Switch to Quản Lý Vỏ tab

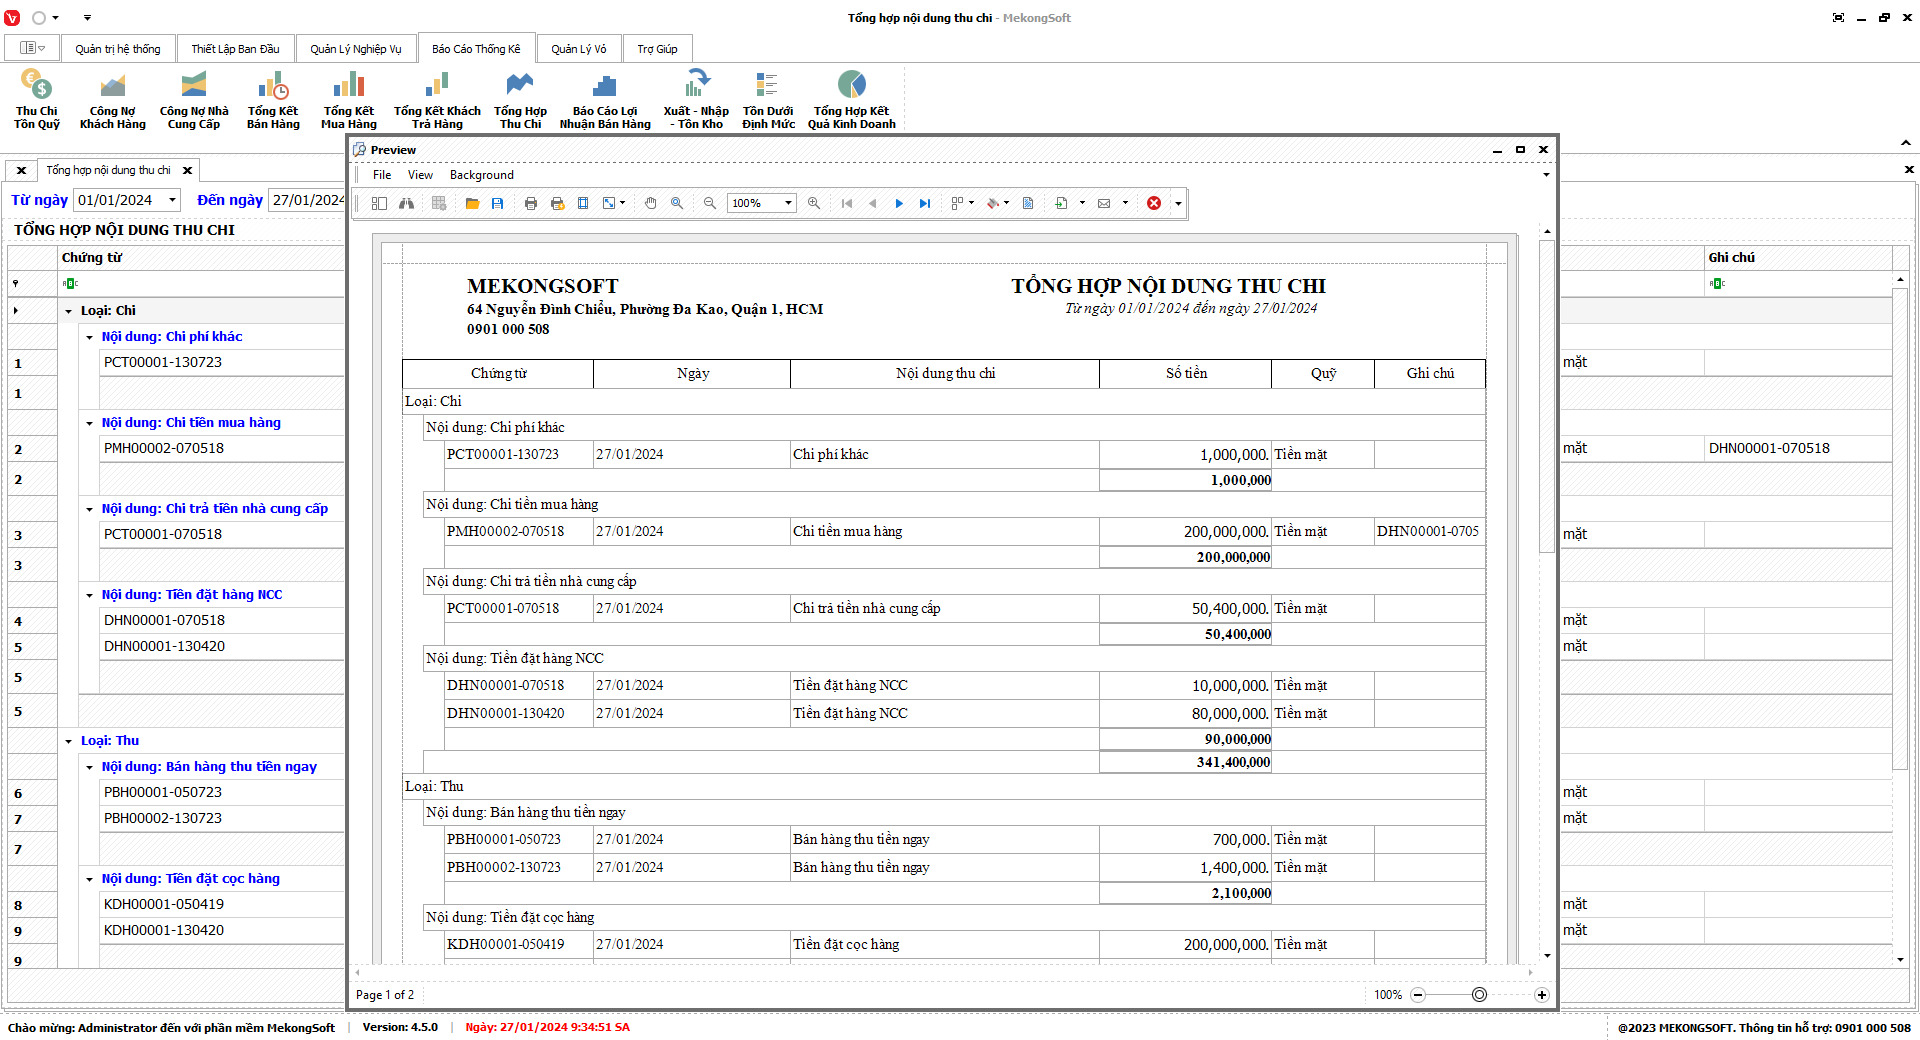point(578,49)
